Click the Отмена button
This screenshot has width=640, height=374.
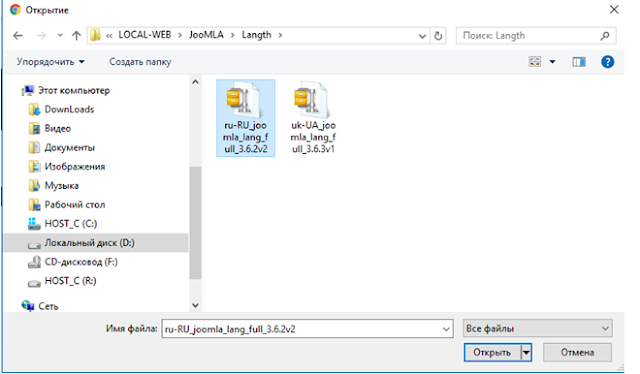(577, 352)
